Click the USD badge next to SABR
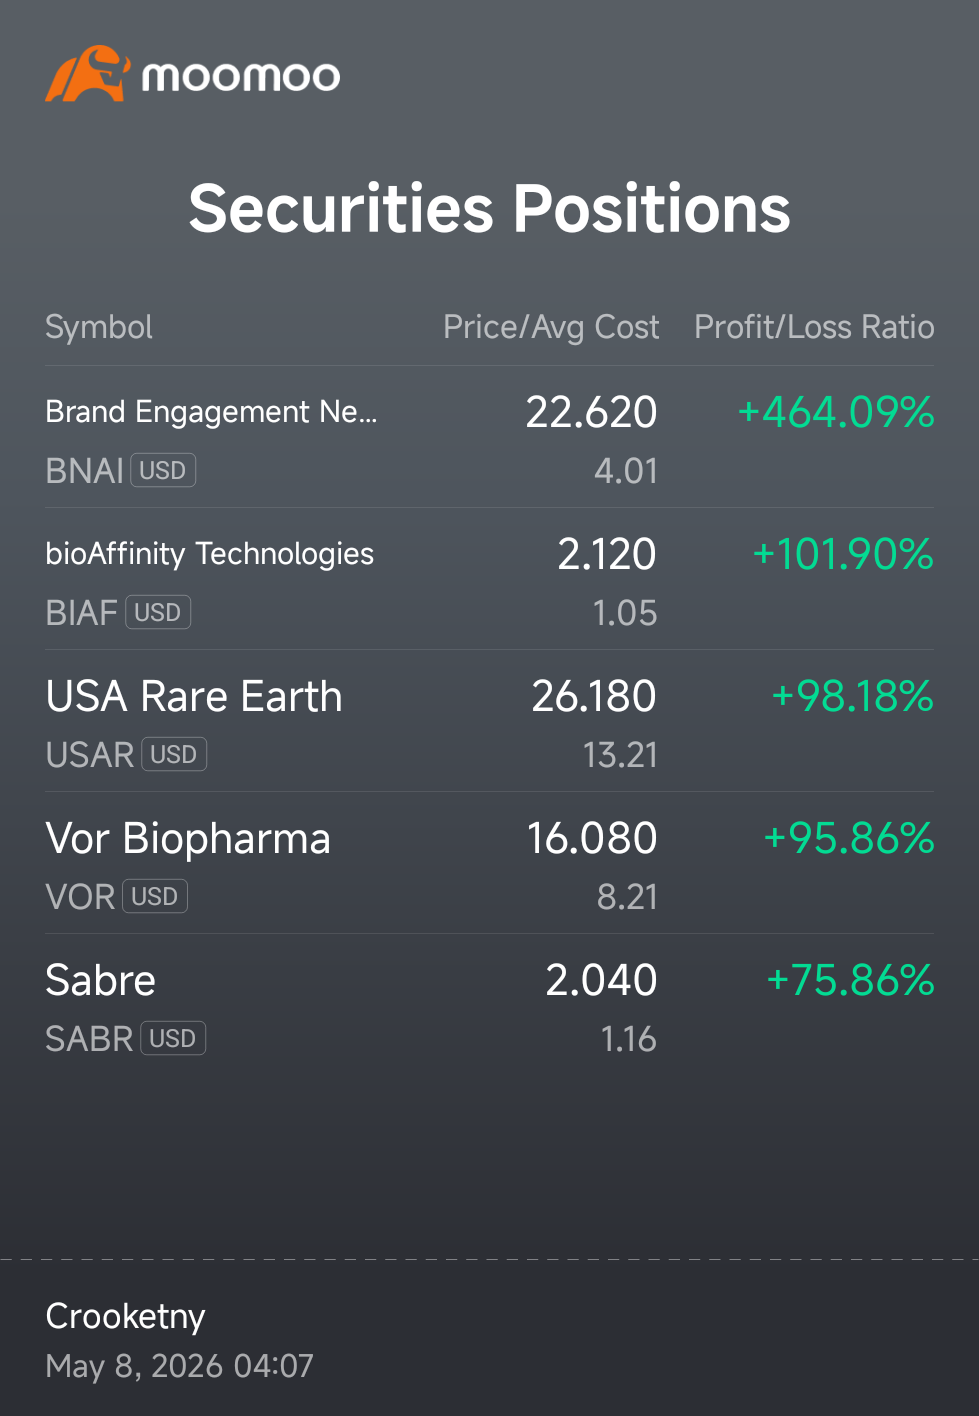Viewport: 979px width, 1416px height. (173, 1038)
